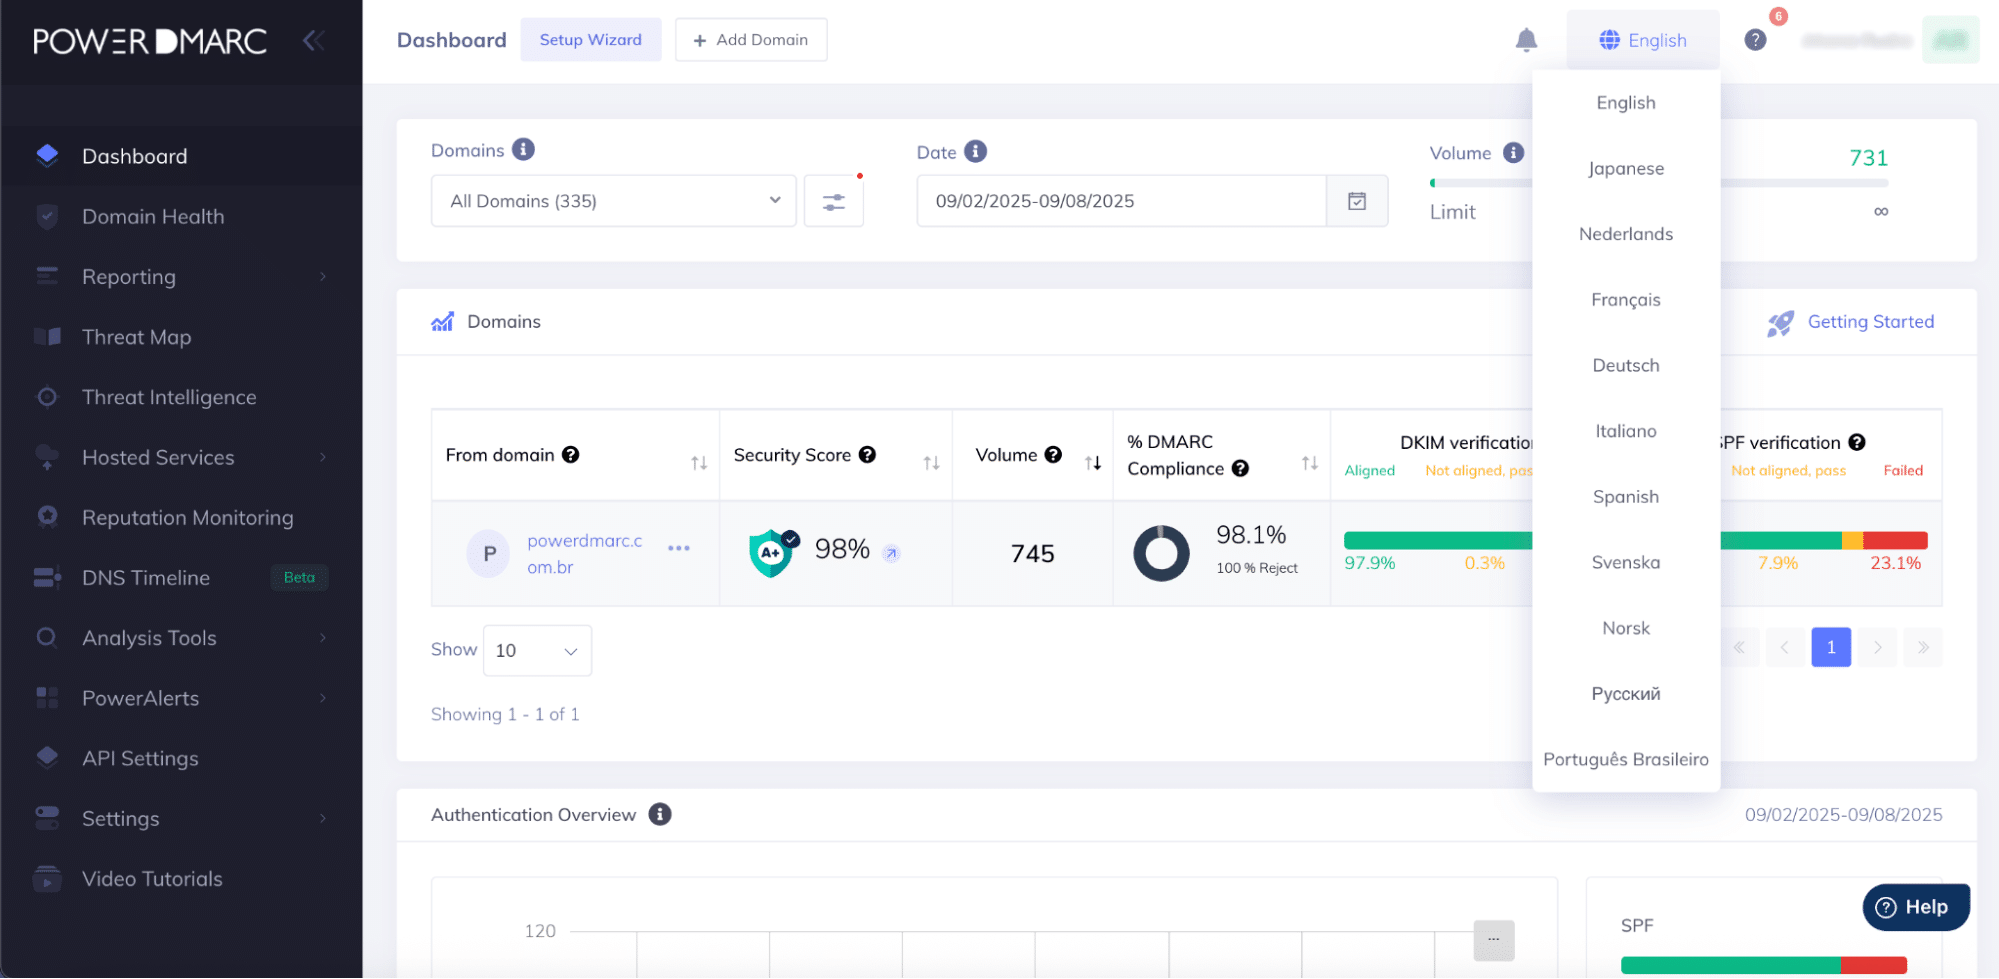1999x979 pixels.
Task: Select Deutsch from language menu
Action: point(1626,366)
